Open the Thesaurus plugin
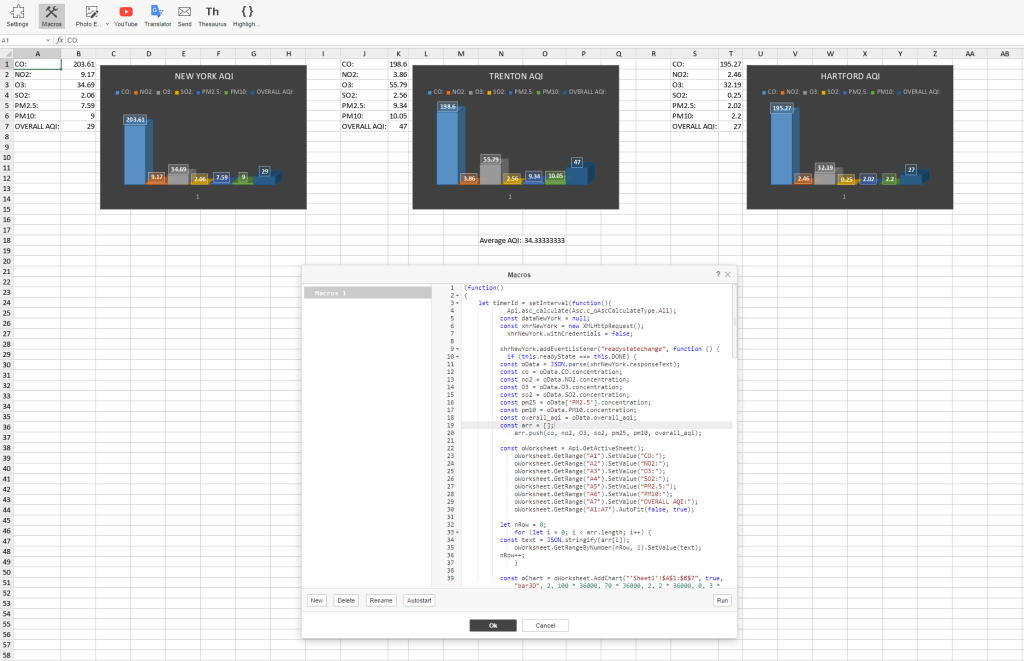 (x=212, y=15)
